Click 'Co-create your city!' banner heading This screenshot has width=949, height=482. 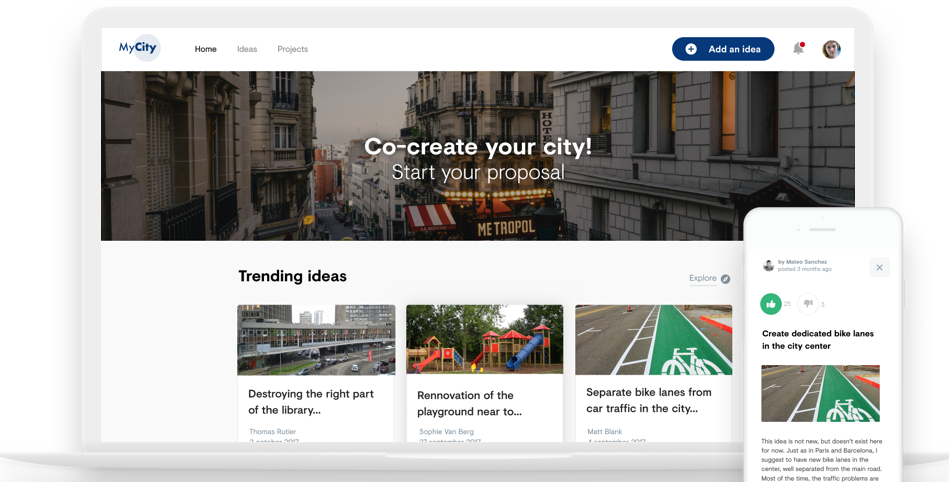point(478,147)
